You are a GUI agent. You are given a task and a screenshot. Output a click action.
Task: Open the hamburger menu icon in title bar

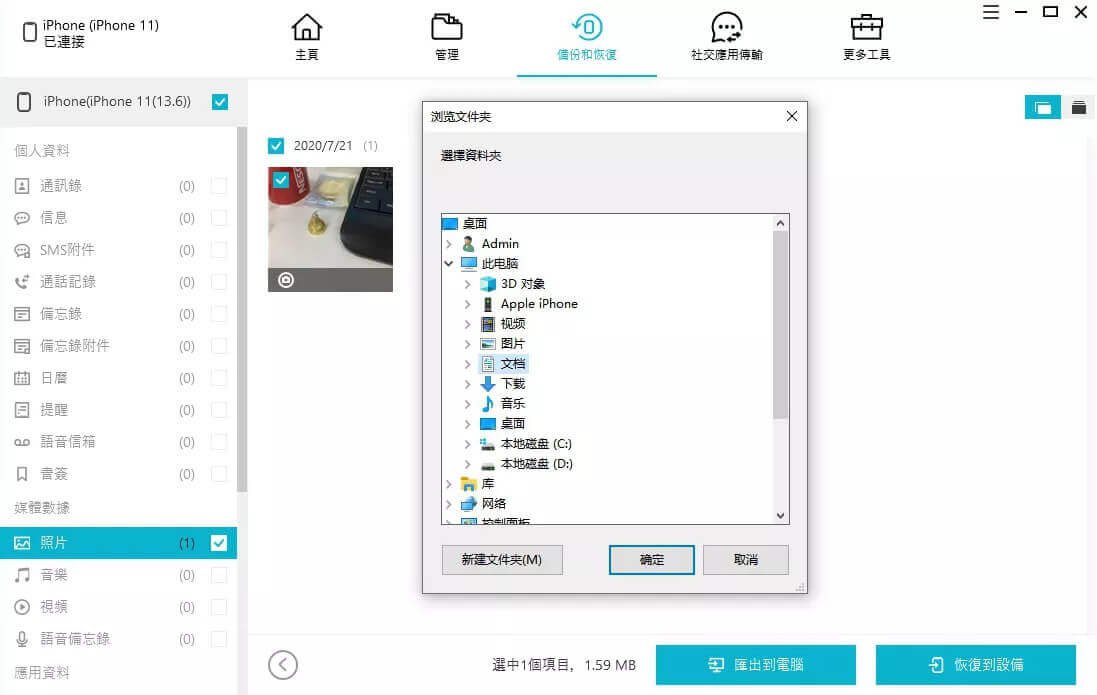(x=990, y=13)
